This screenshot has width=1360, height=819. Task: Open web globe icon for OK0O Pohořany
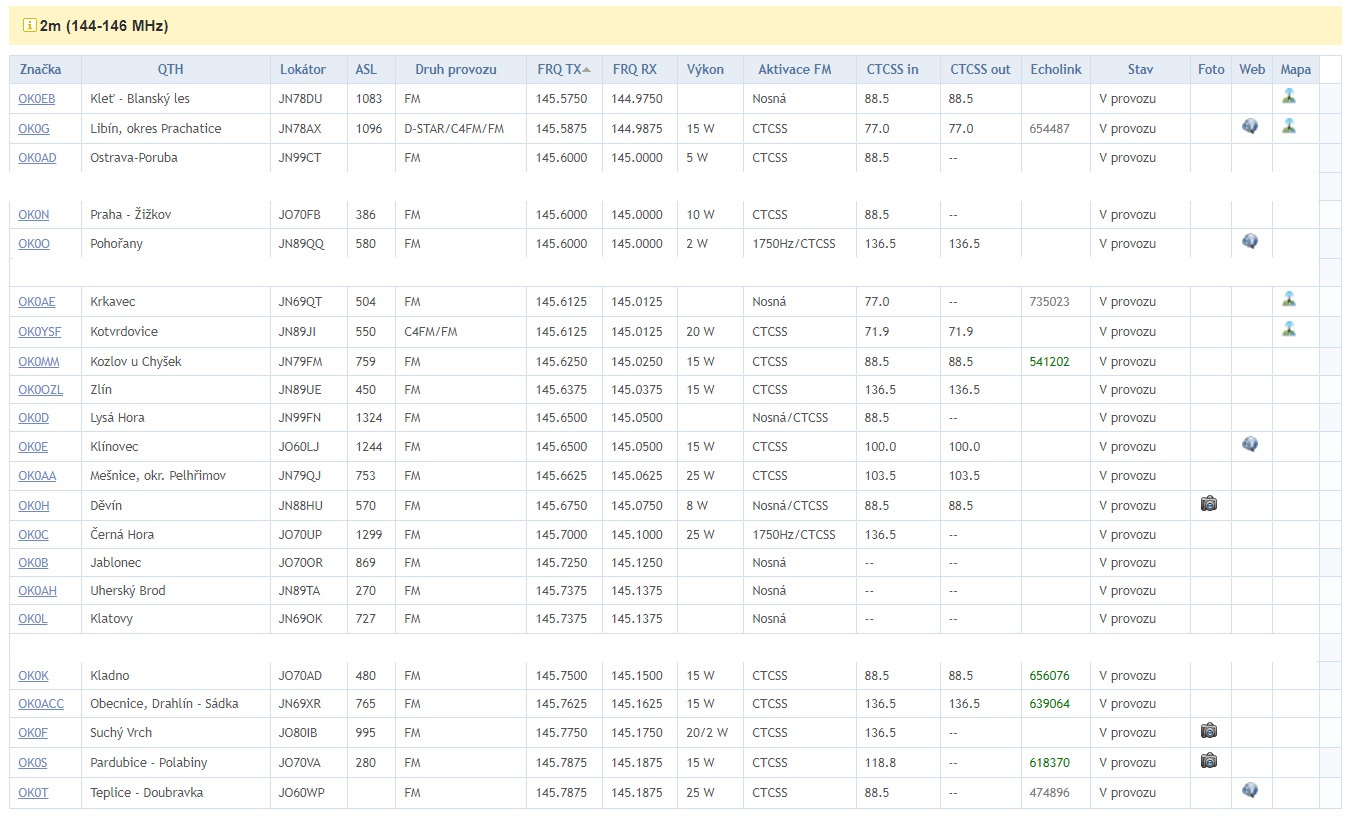pyautogui.click(x=1250, y=242)
